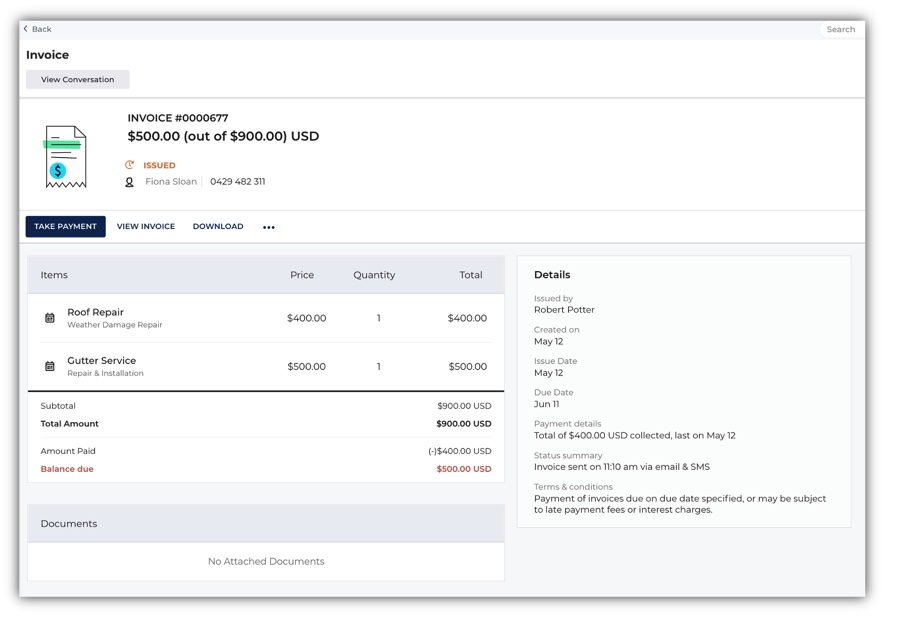Click the Balance due label
Viewport: 901px width, 618px height.
click(x=67, y=469)
